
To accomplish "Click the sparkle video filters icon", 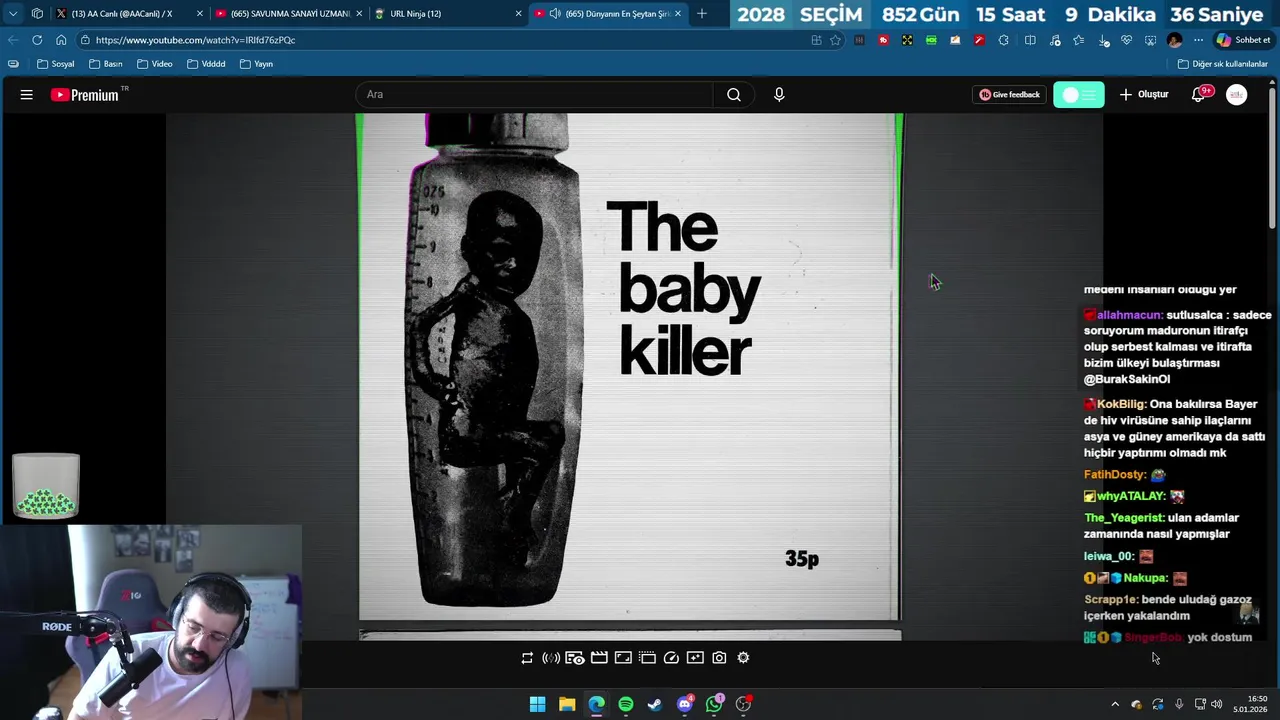I will point(695,658).
